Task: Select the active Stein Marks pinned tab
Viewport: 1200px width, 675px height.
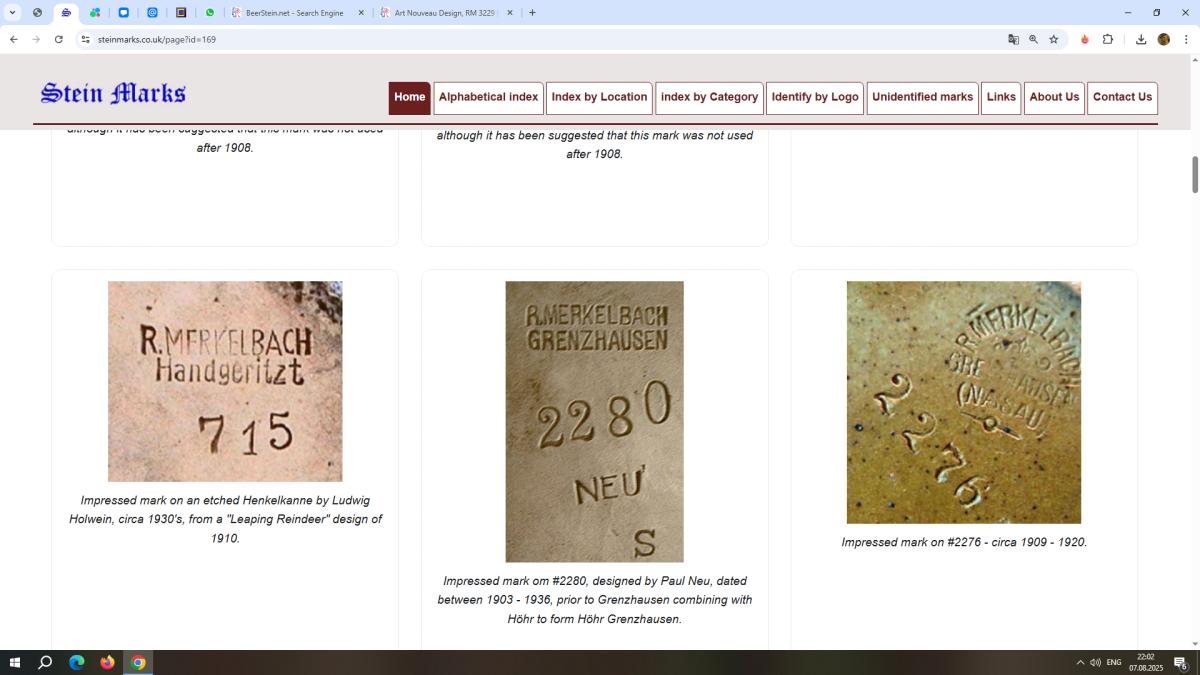Action: point(66,13)
